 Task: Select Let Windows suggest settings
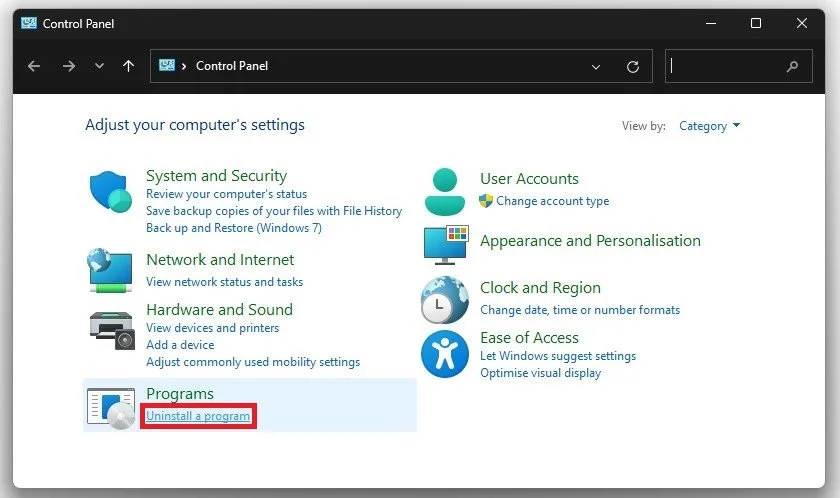pyautogui.click(x=558, y=356)
